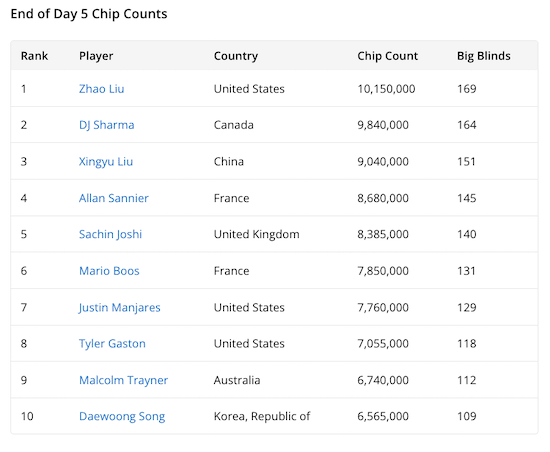
Task: Click the Chip Count column header
Action: tap(388, 56)
